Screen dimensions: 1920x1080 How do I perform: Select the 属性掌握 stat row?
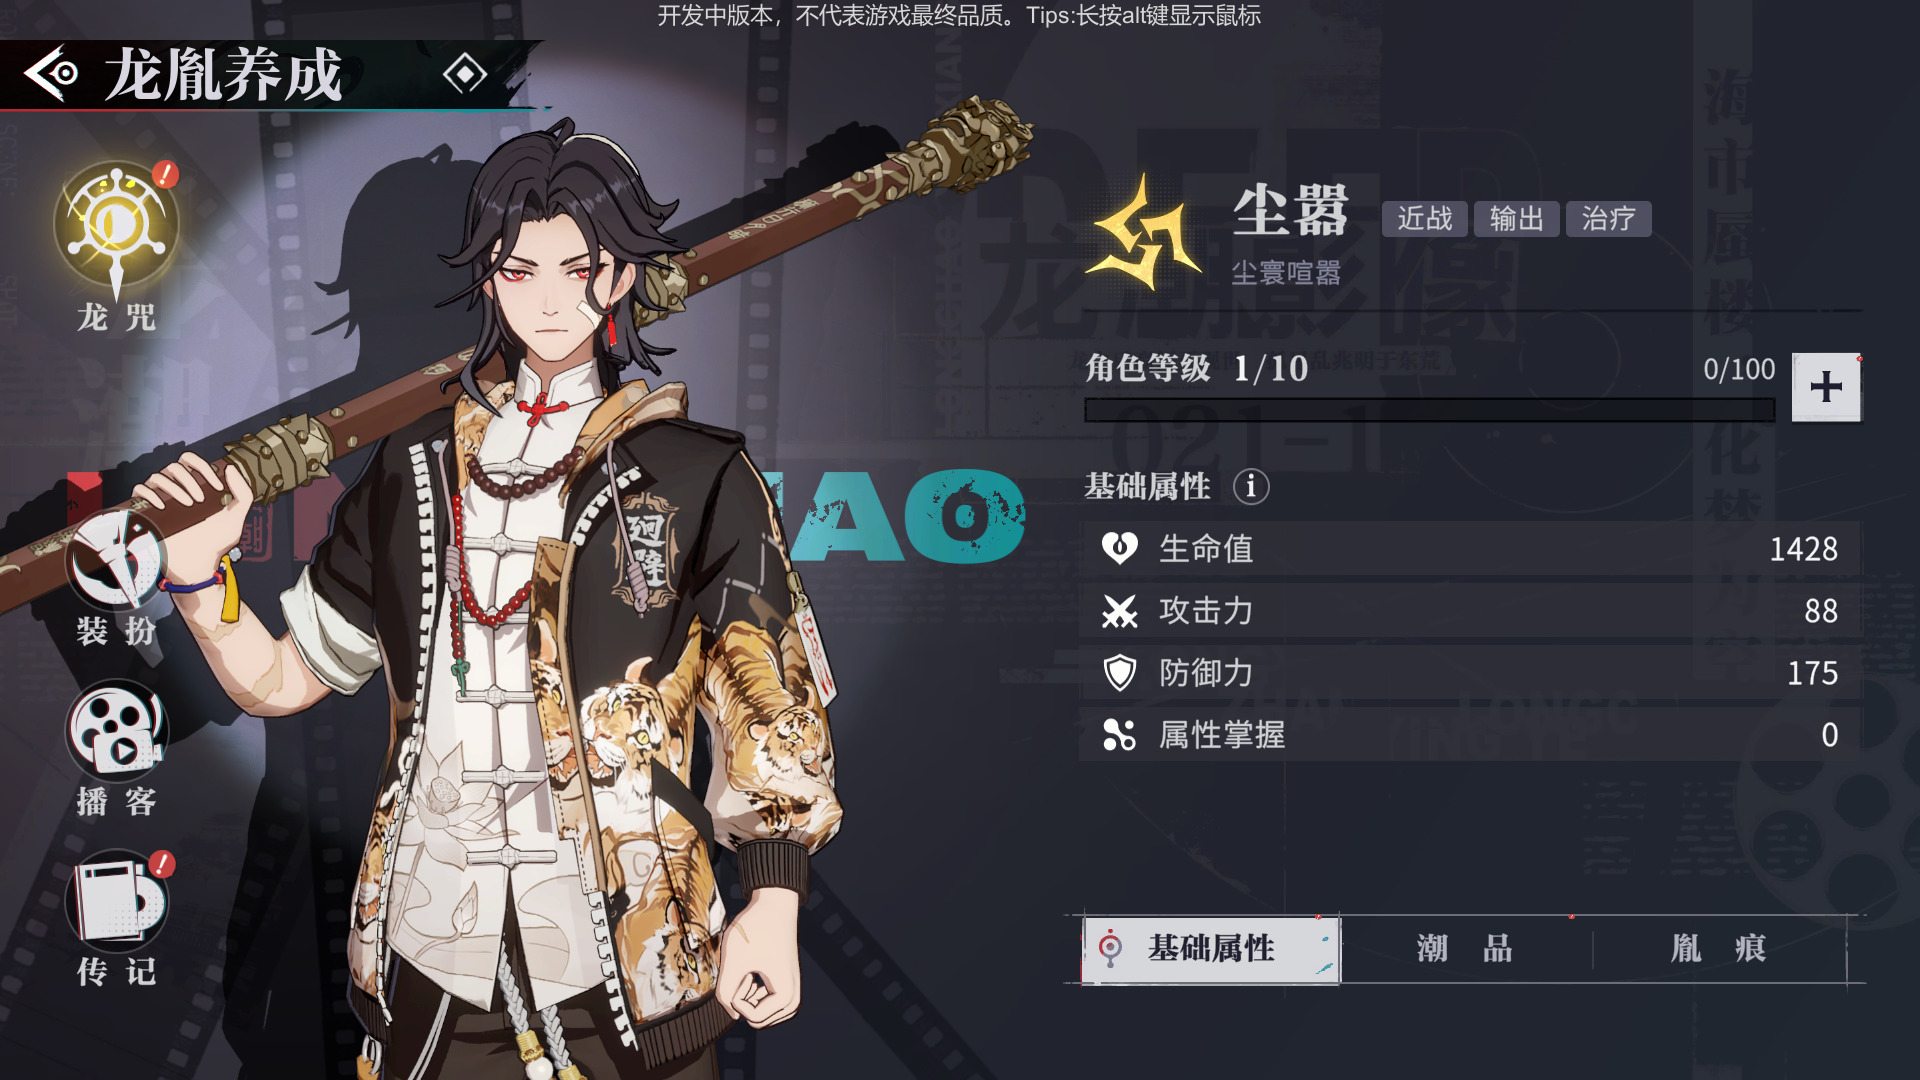[x=1470, y=734]
